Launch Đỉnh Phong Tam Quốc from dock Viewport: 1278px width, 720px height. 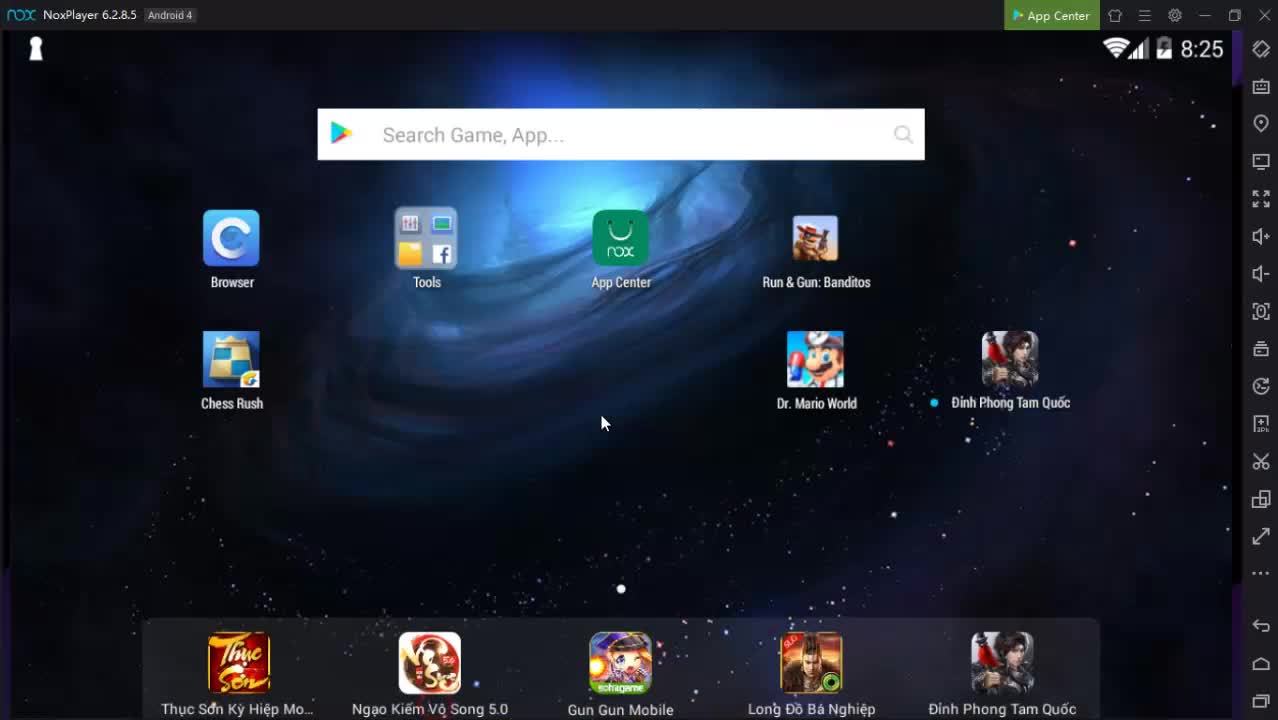point(1002,663)
